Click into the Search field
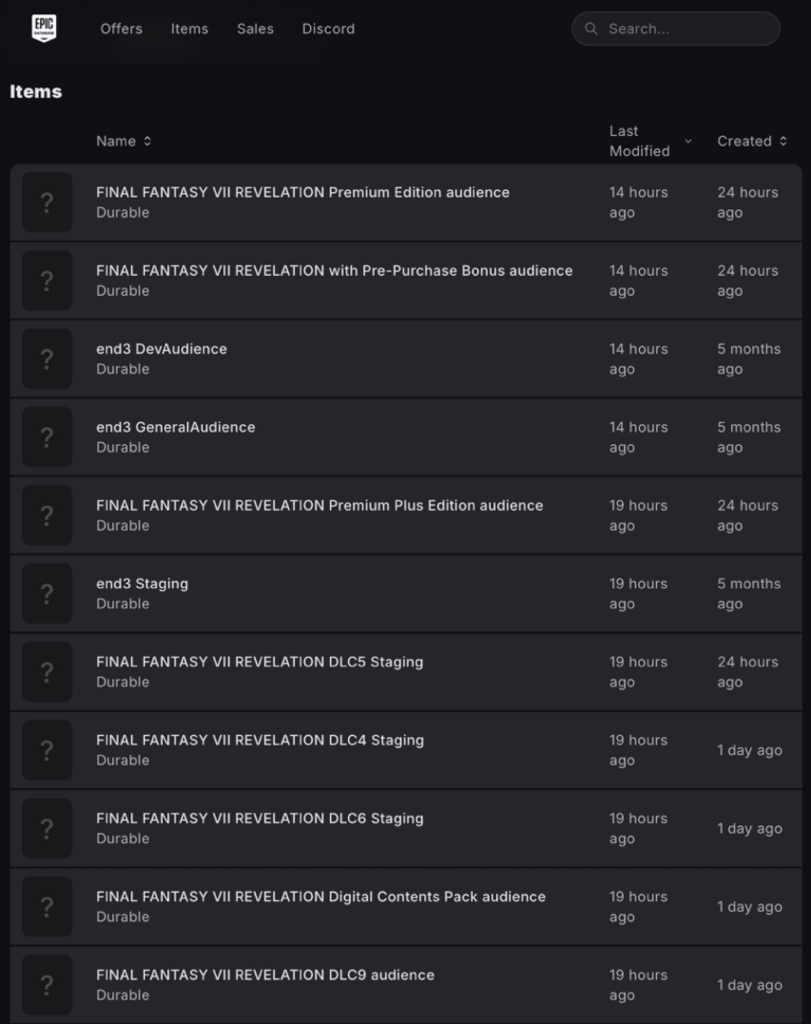This screenshot has height=1024, width=811. coord(676,29)
